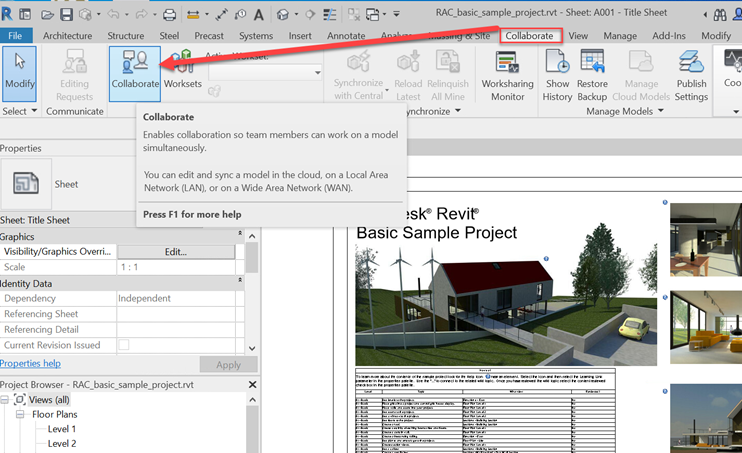Screen dimensions: 742x453
Task: Open Publish Settings
Action: click(x=691, y=76)
